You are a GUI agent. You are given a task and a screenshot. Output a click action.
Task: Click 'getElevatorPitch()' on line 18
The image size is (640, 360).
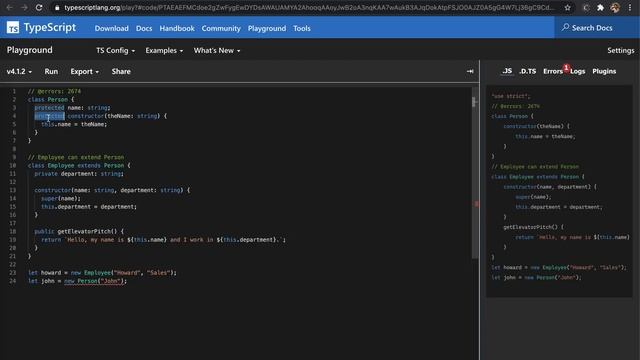87,231
